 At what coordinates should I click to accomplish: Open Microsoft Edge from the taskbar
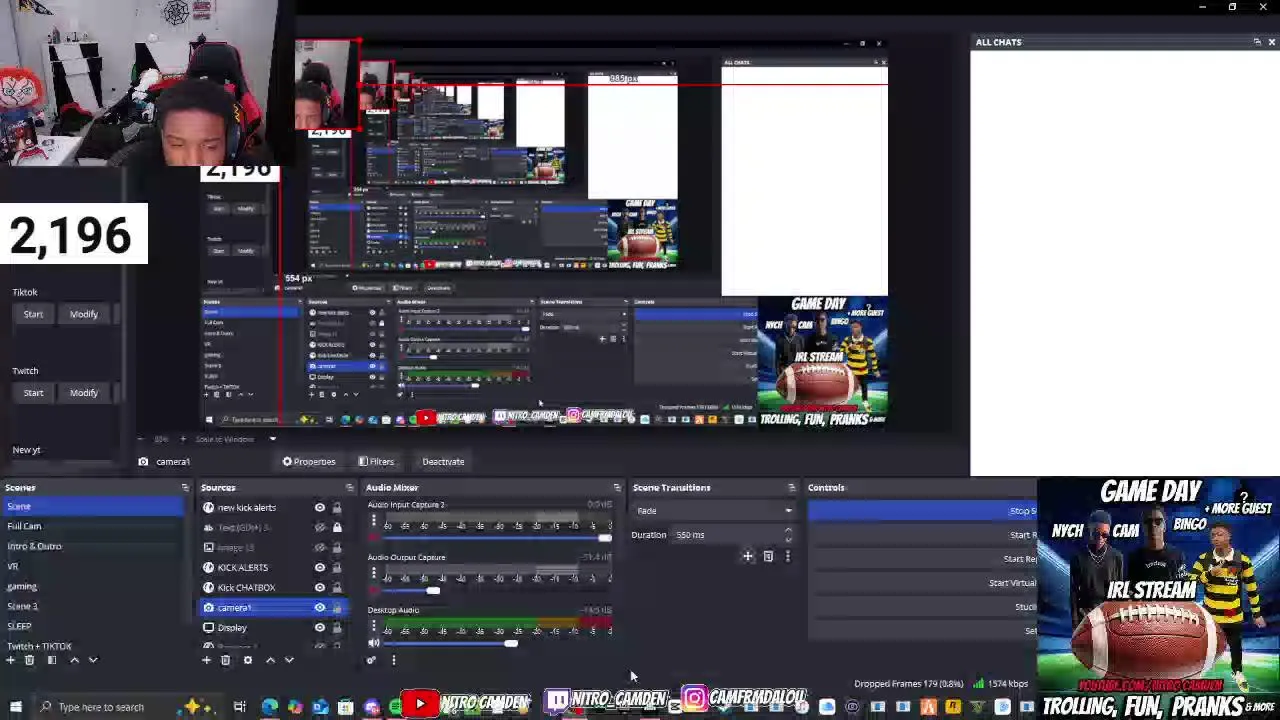click(270, 707)
